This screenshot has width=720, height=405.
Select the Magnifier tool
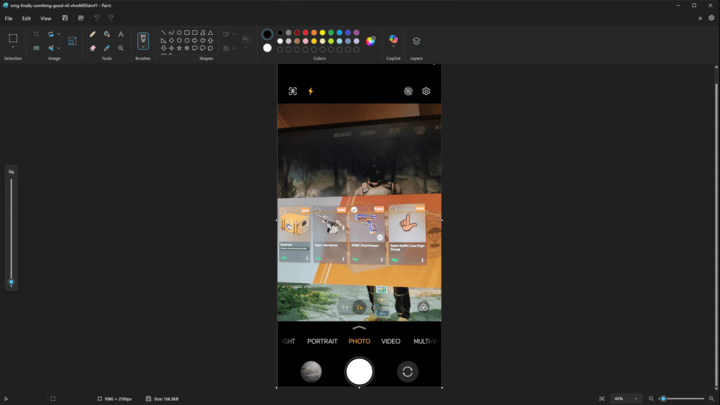121,48
